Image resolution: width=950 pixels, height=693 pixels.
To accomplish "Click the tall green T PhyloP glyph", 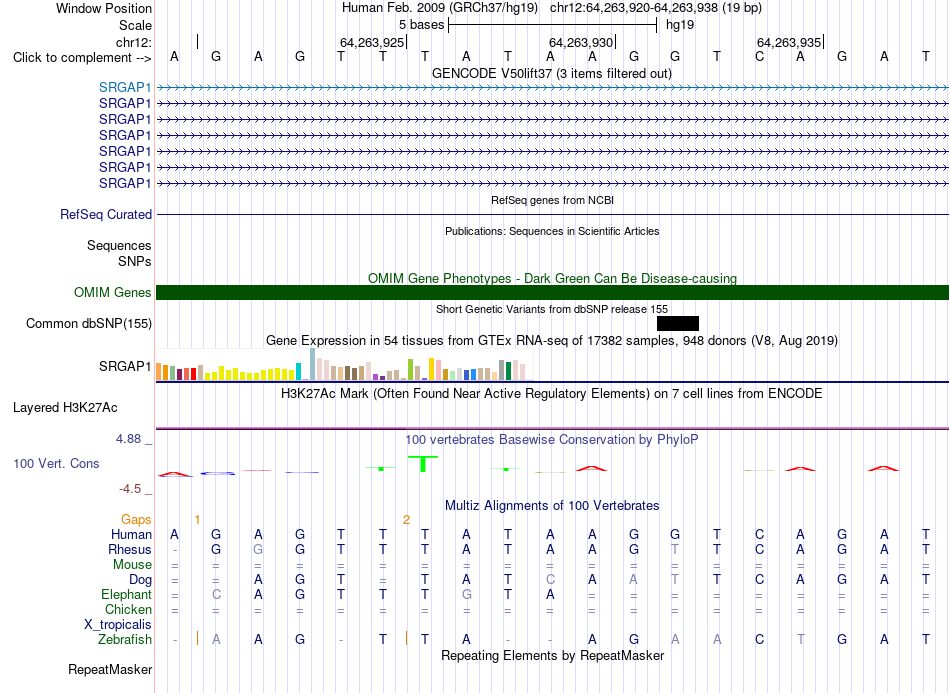I will (423, 464).
